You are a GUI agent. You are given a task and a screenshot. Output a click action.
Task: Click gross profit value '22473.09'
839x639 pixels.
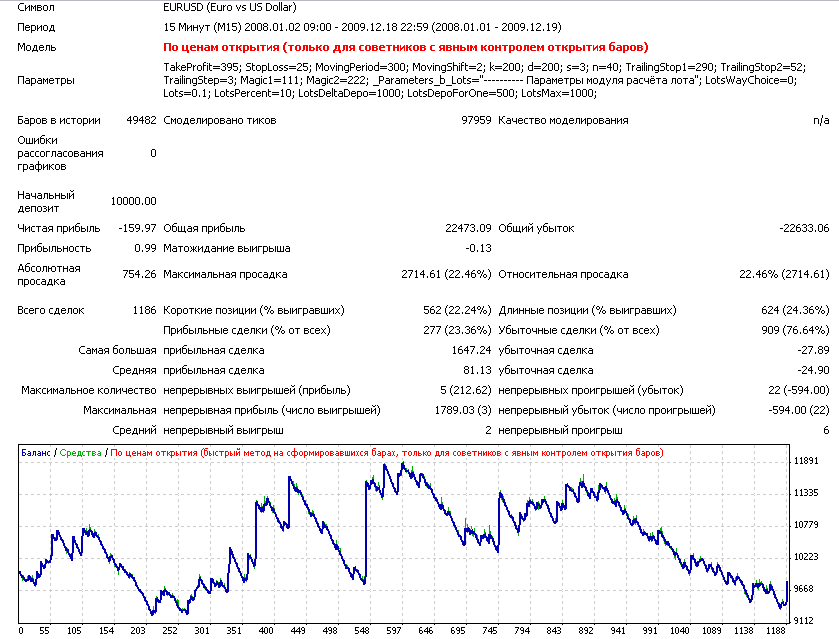click(468, 229)
